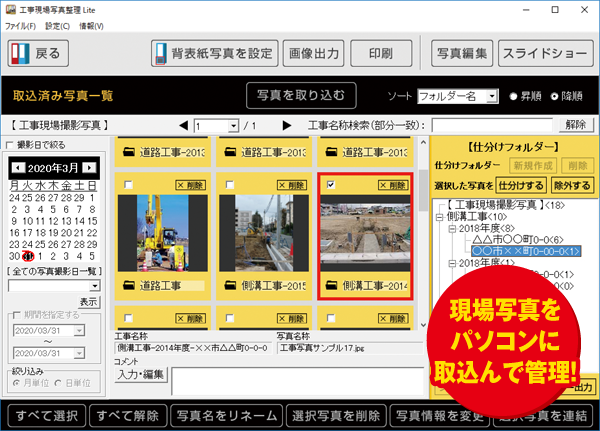Select the yellow excavator photo thumbnail

tap(163, 233)
